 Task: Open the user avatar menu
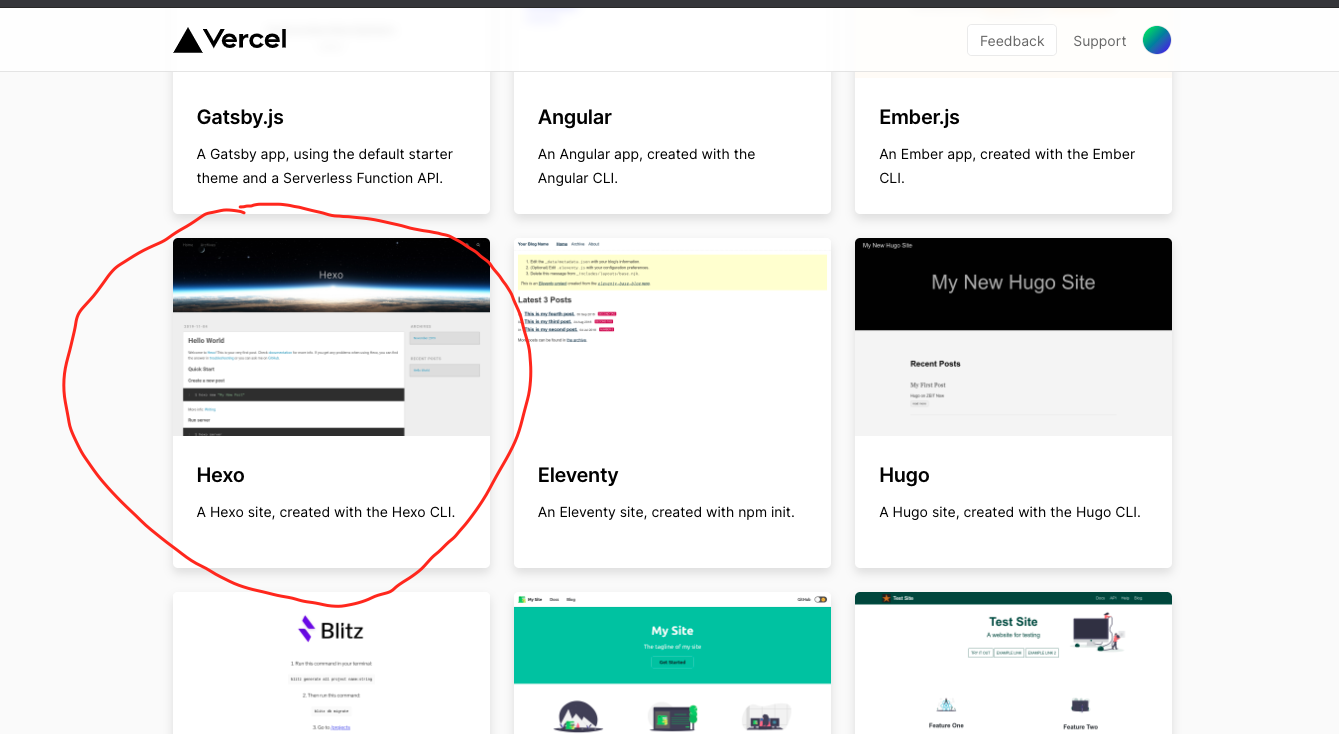pos(1157,40)
